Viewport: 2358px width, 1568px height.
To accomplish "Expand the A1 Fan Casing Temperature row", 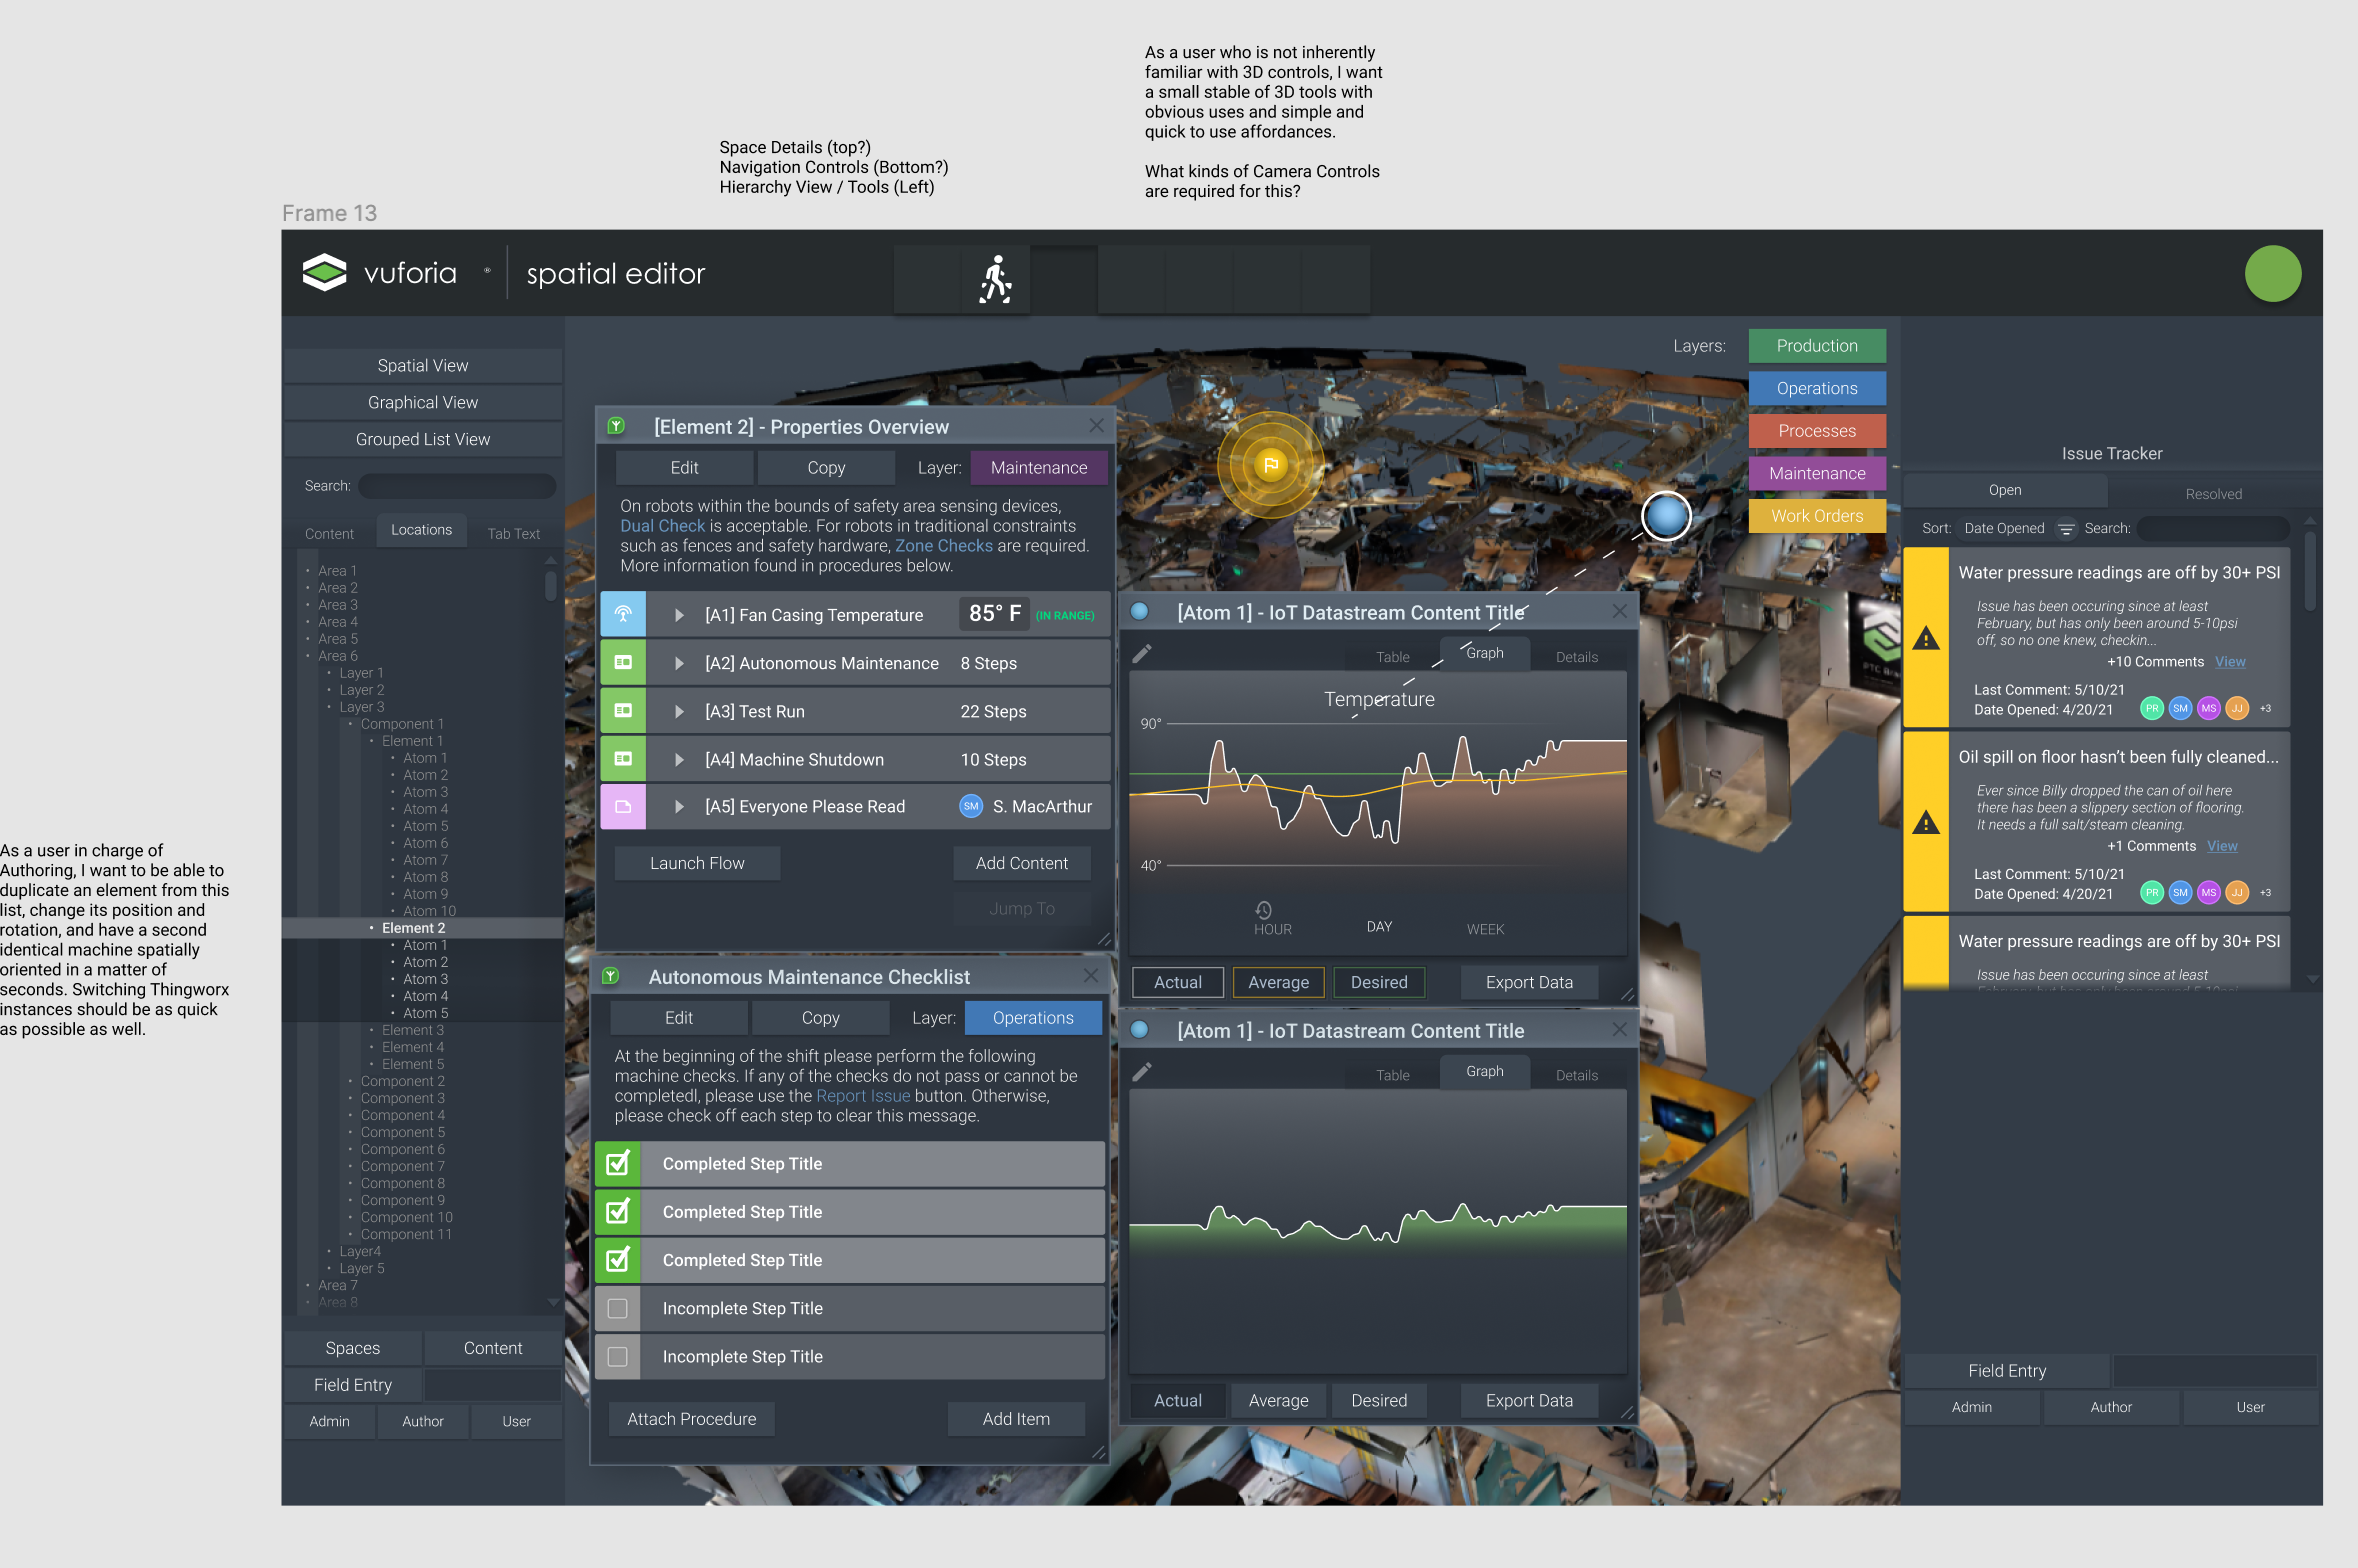I will (x=679, y=615).
